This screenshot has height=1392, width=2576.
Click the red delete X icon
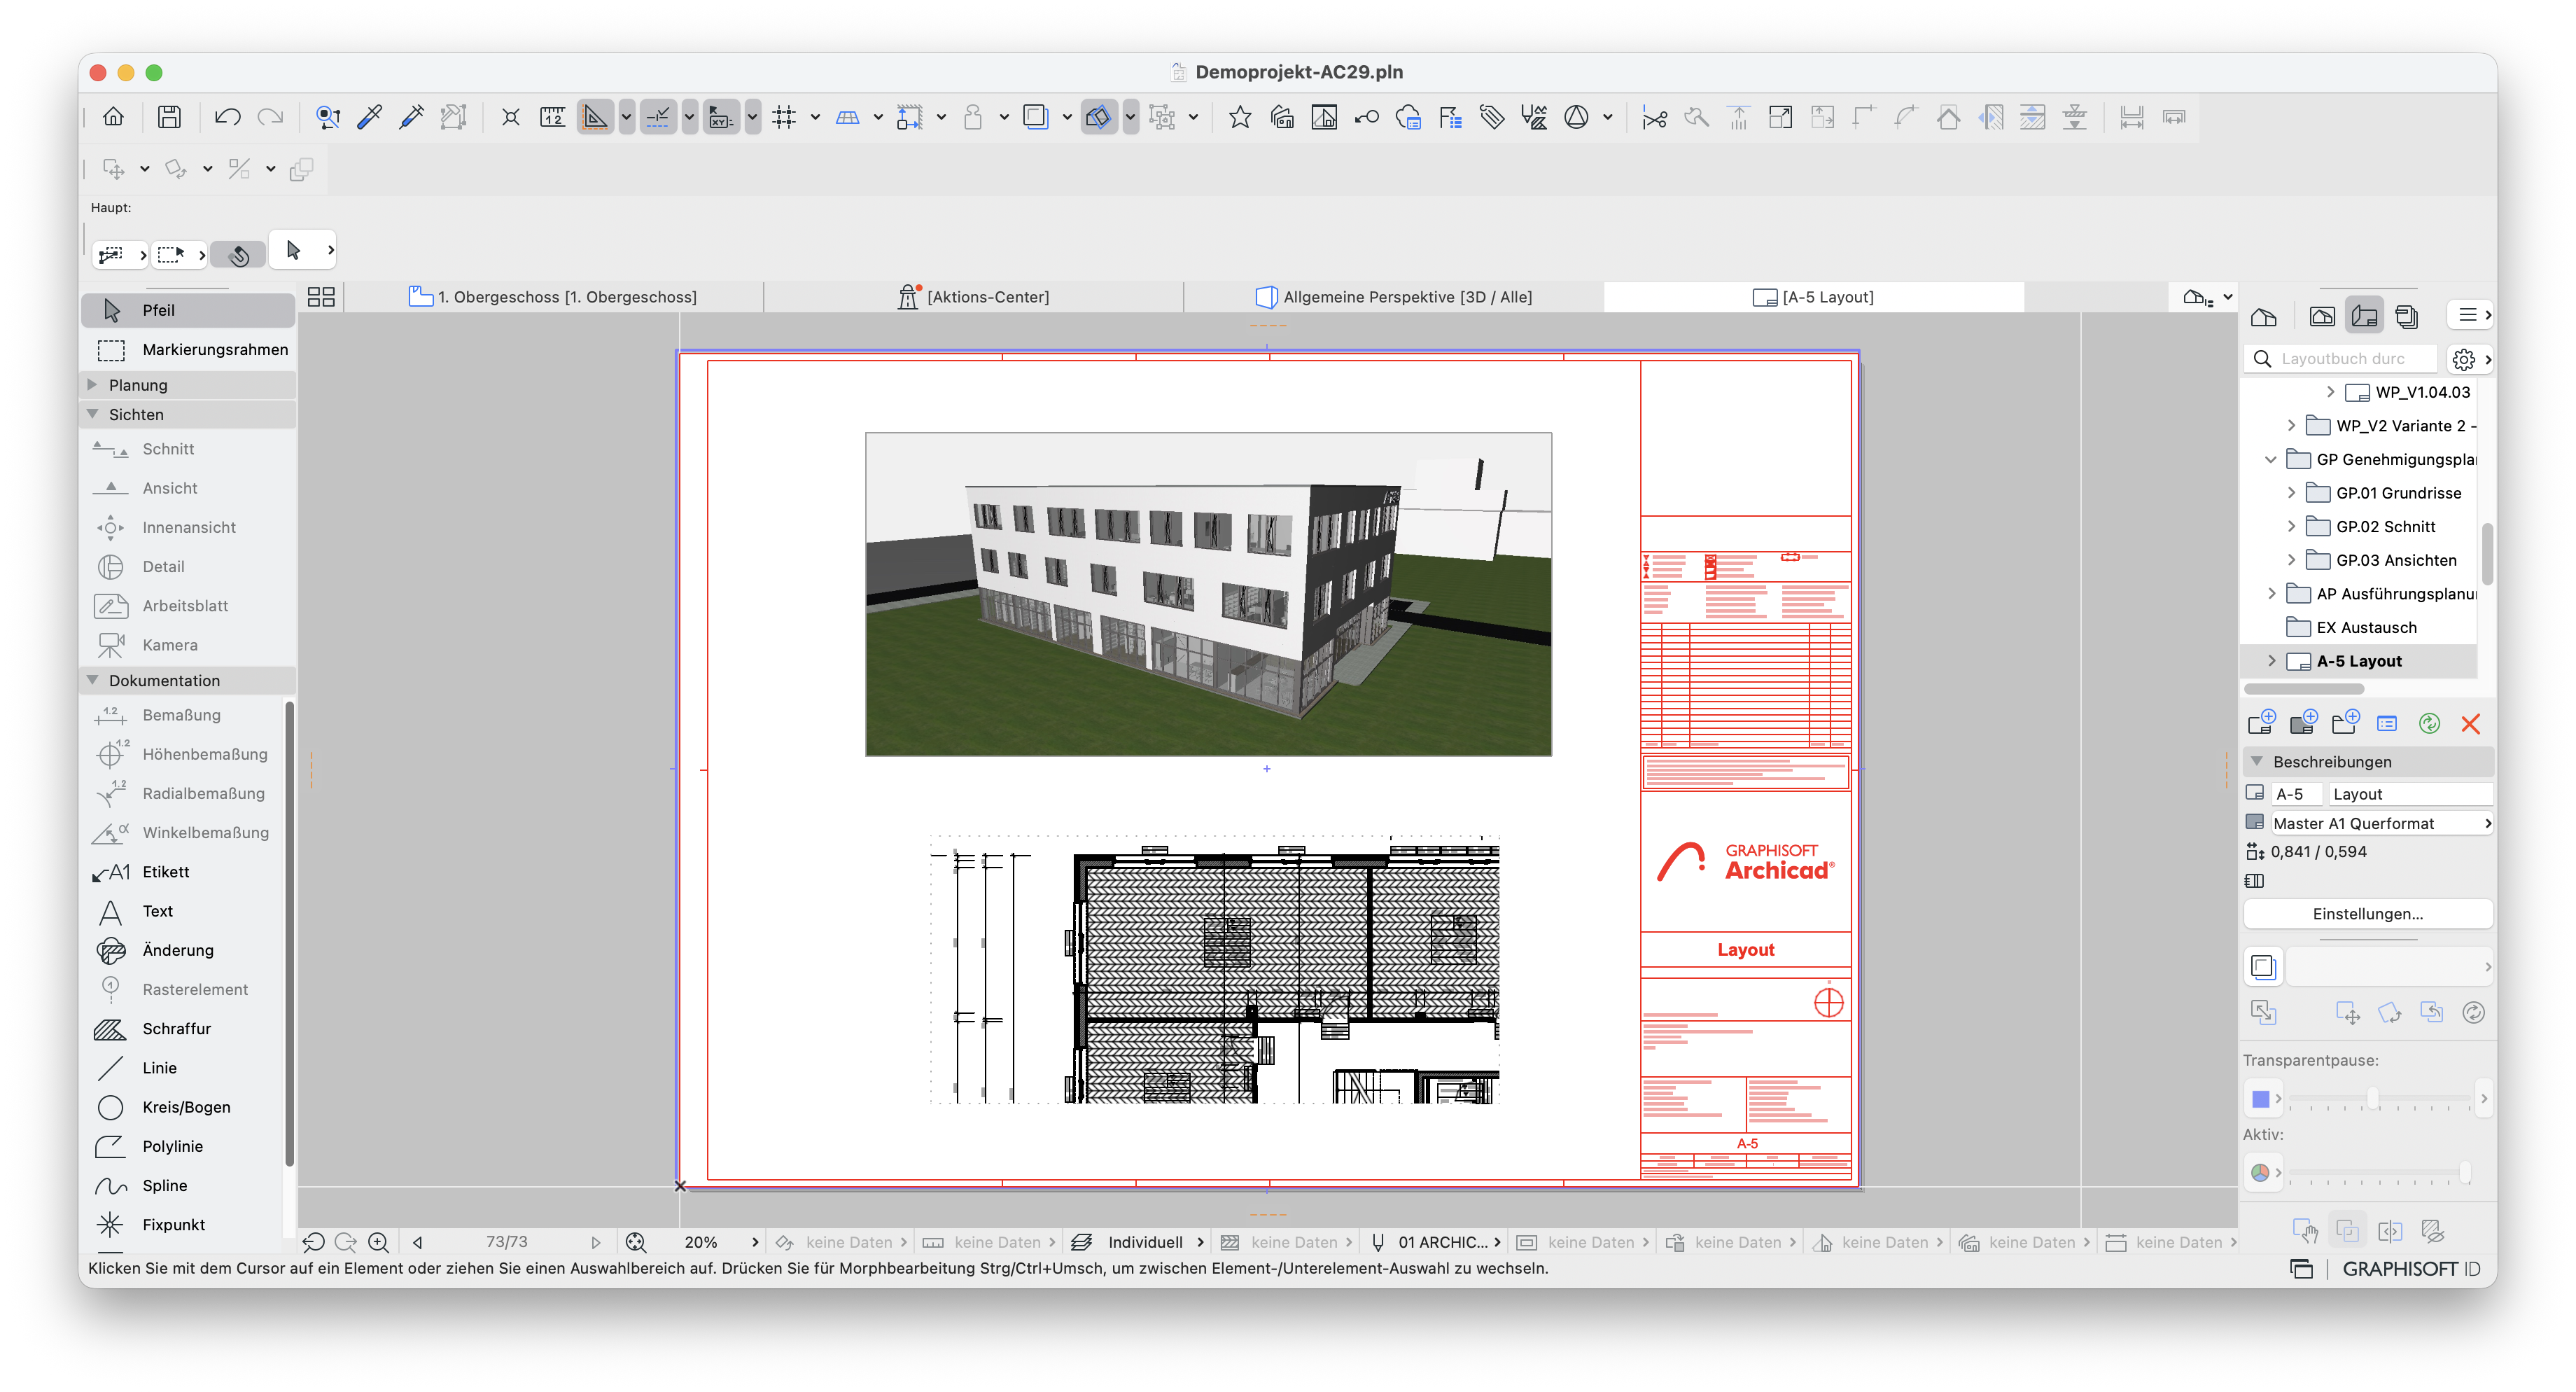click(x=2470, y=723)
